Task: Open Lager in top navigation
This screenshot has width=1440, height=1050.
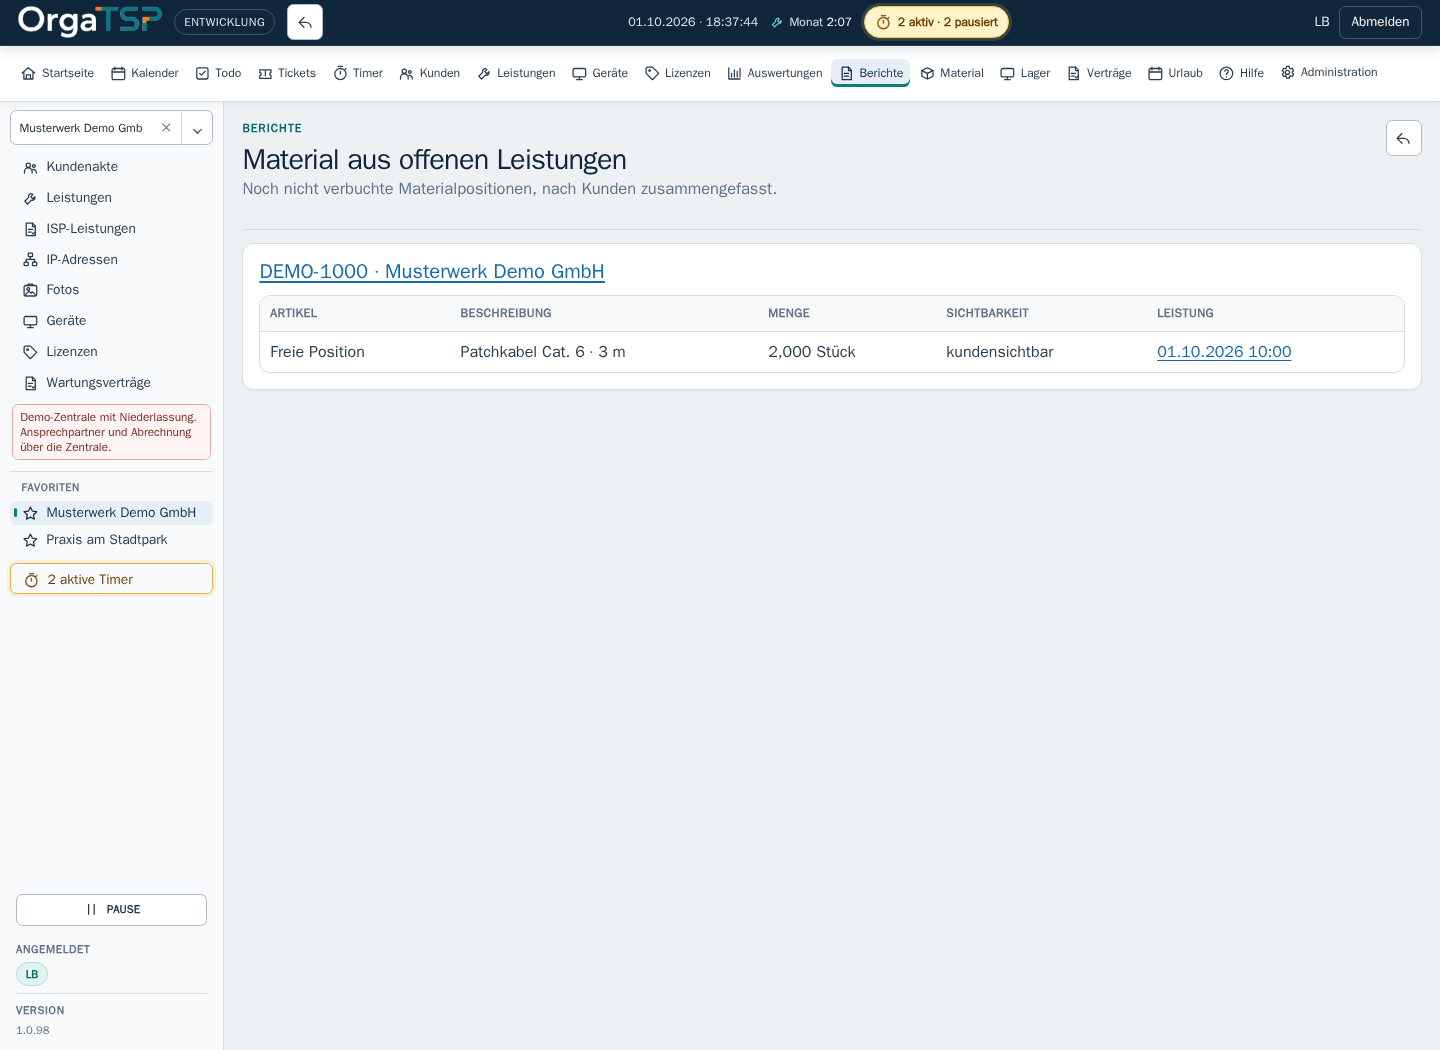Action: point(1025,73)
